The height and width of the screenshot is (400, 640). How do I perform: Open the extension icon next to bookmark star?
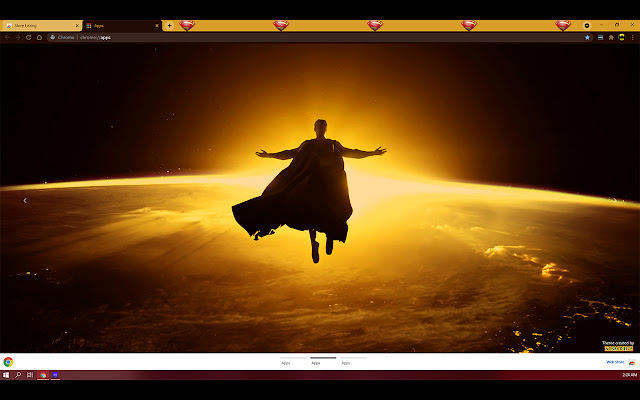tap(600, 37)
